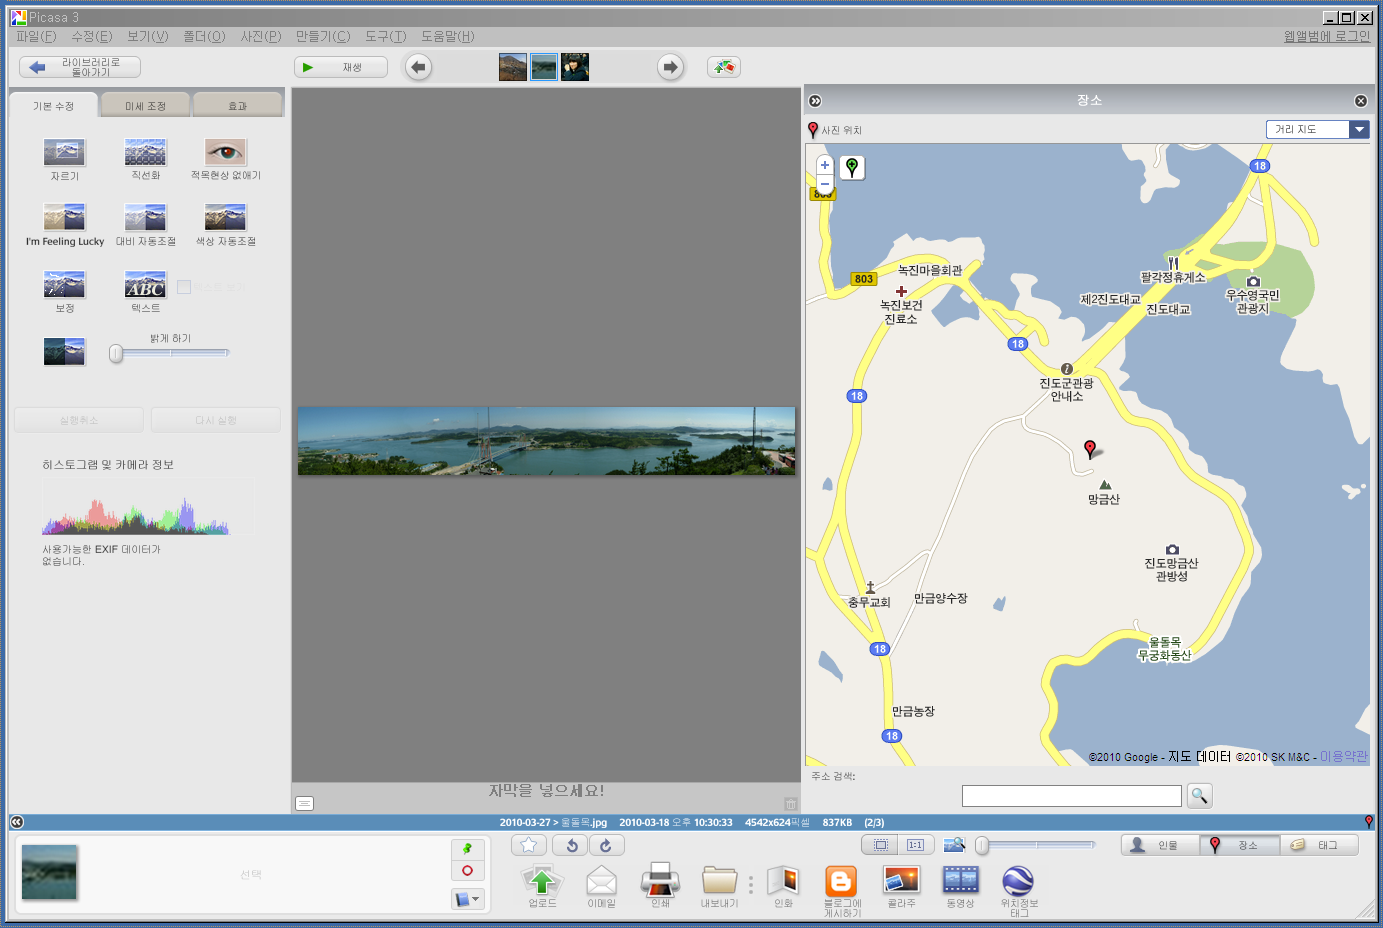This screenshot has width=1383, height=928.
Task: Click the 동영상 movie icon
Action: 960,880
